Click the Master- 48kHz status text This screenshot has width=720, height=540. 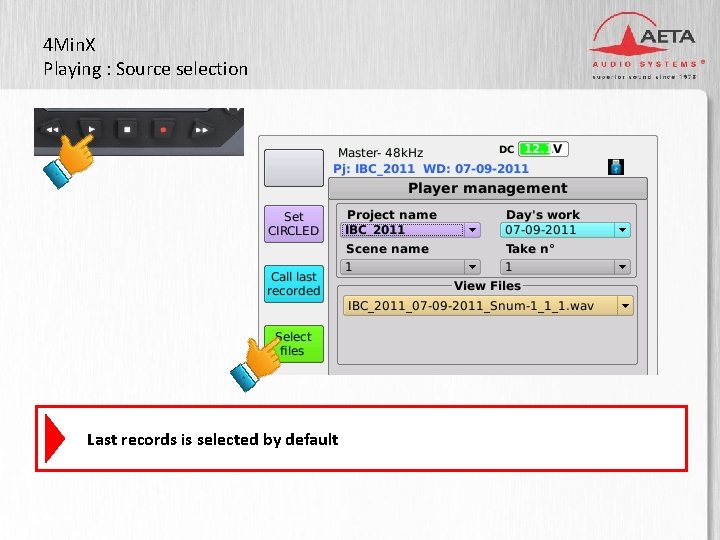point(380,152)
